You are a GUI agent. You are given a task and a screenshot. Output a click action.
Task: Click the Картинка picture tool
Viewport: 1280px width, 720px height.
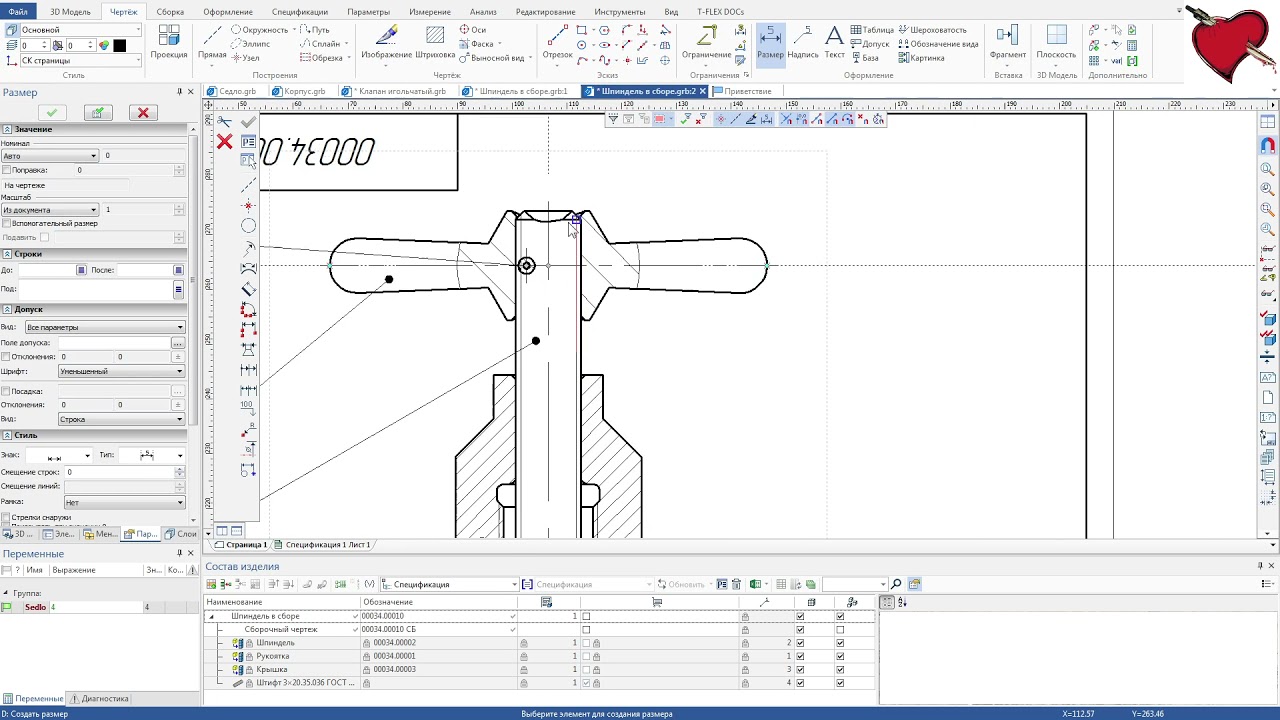(x=922, y=58)
